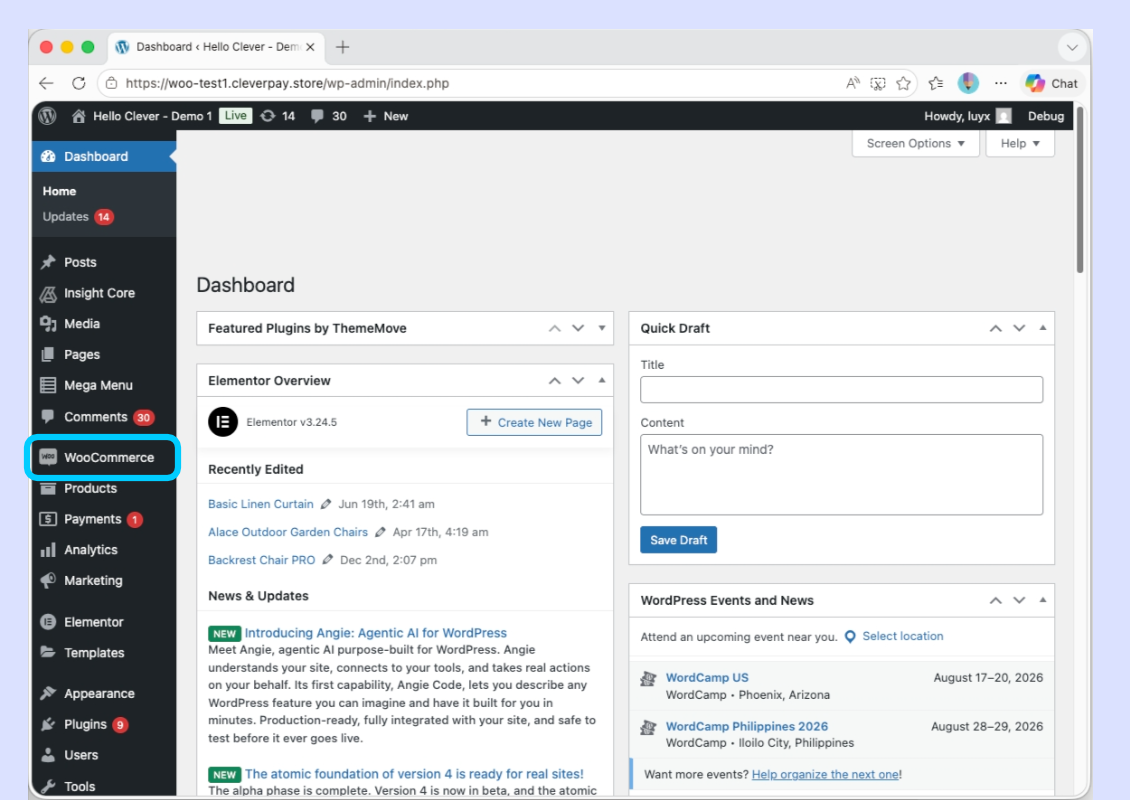The height and width of the screenshot is (800, 1130).
Task: Move Featured Plugins panel down
Action: [578, 328]
